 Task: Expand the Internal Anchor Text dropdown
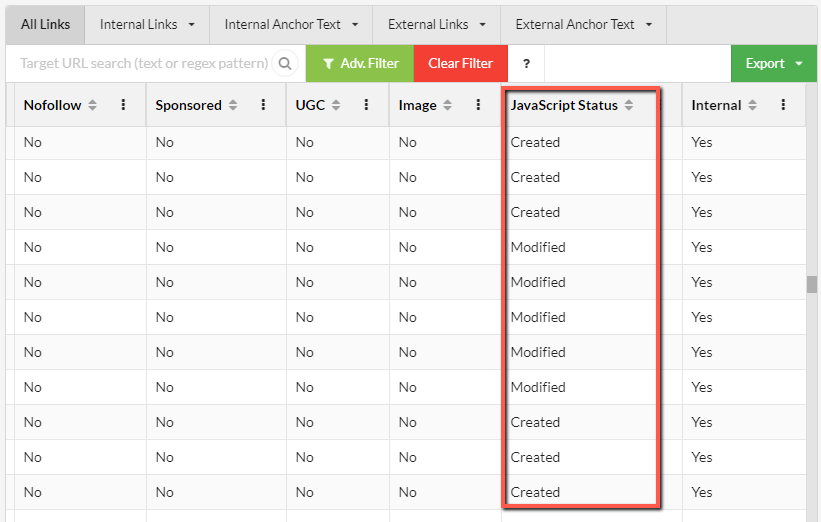[291, 25]
